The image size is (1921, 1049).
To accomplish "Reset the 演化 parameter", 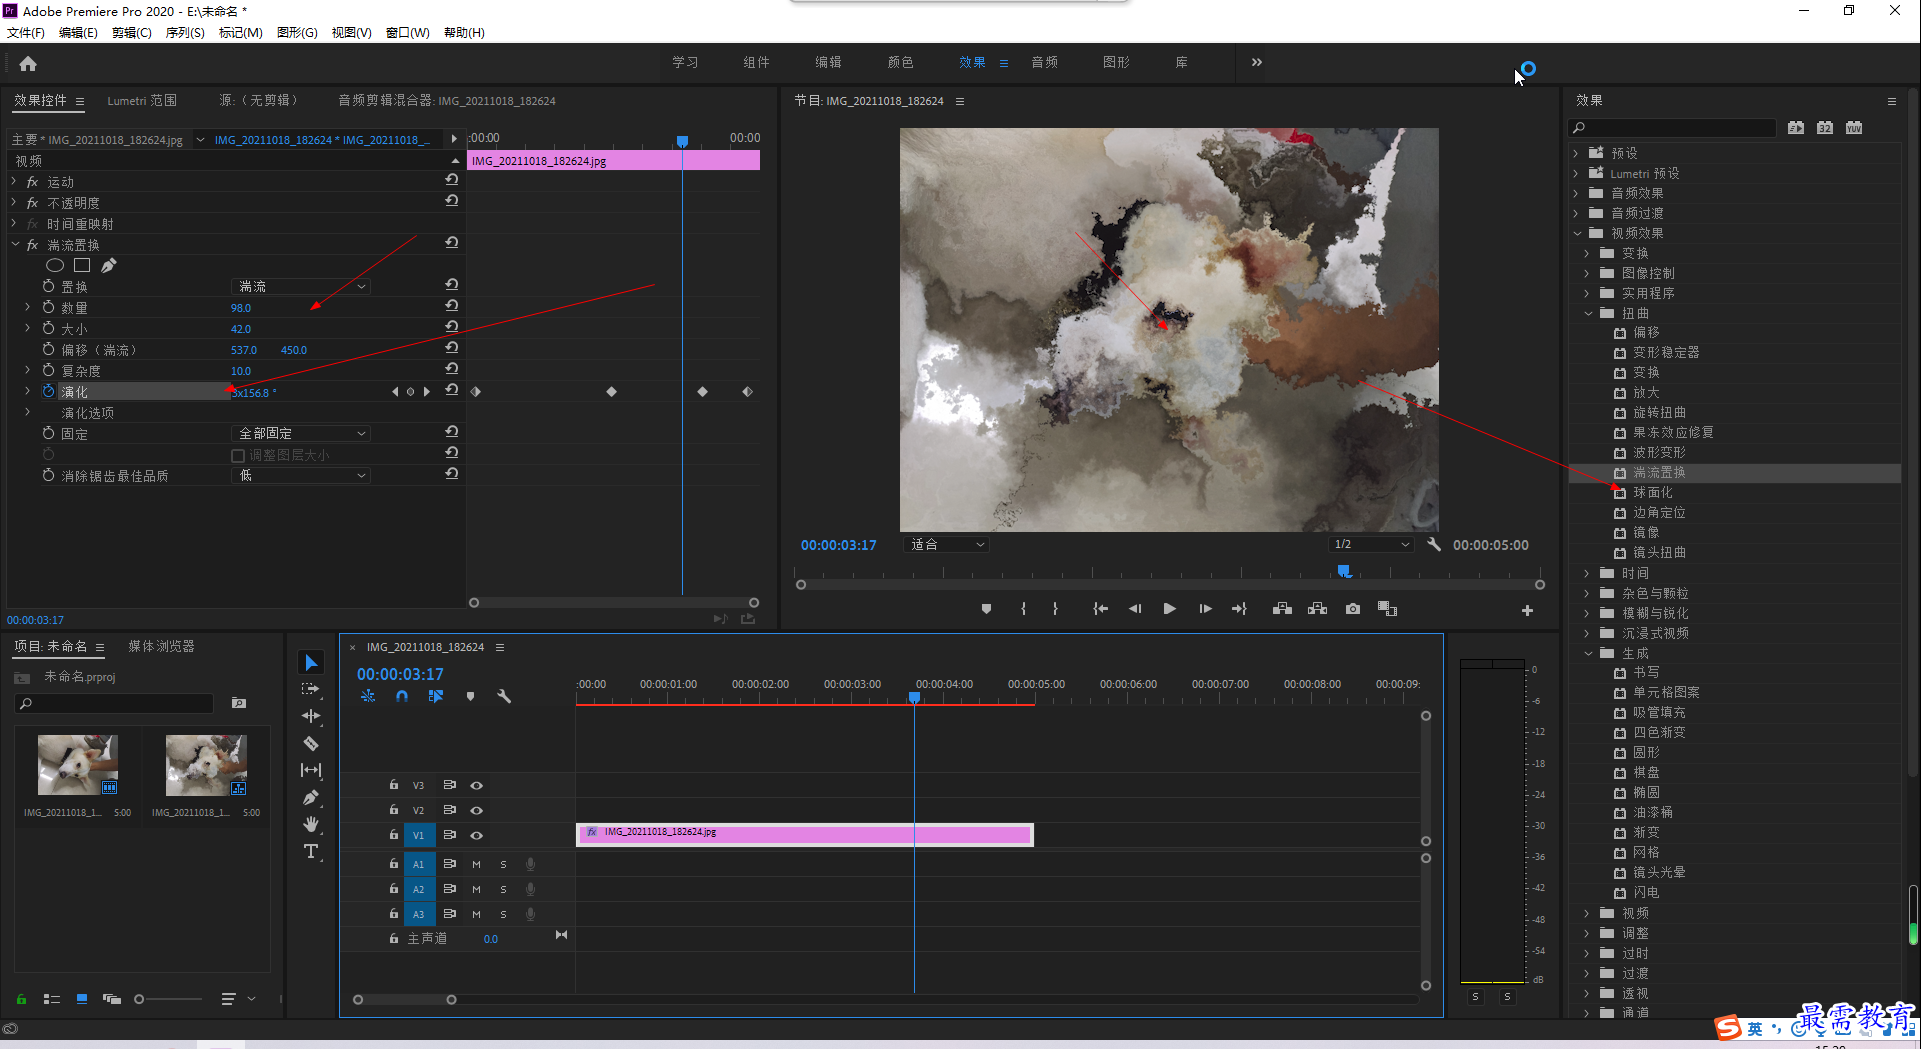I will (x=452, y=390).
